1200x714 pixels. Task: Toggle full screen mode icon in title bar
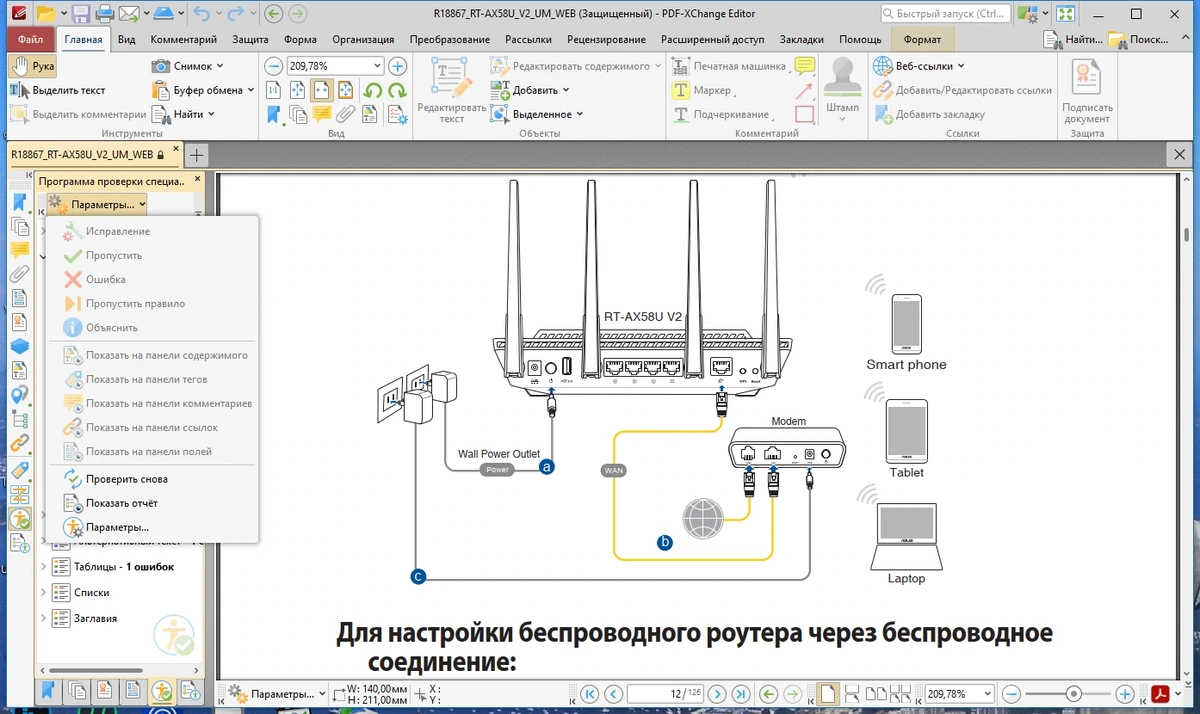[x=1066, y=14]
